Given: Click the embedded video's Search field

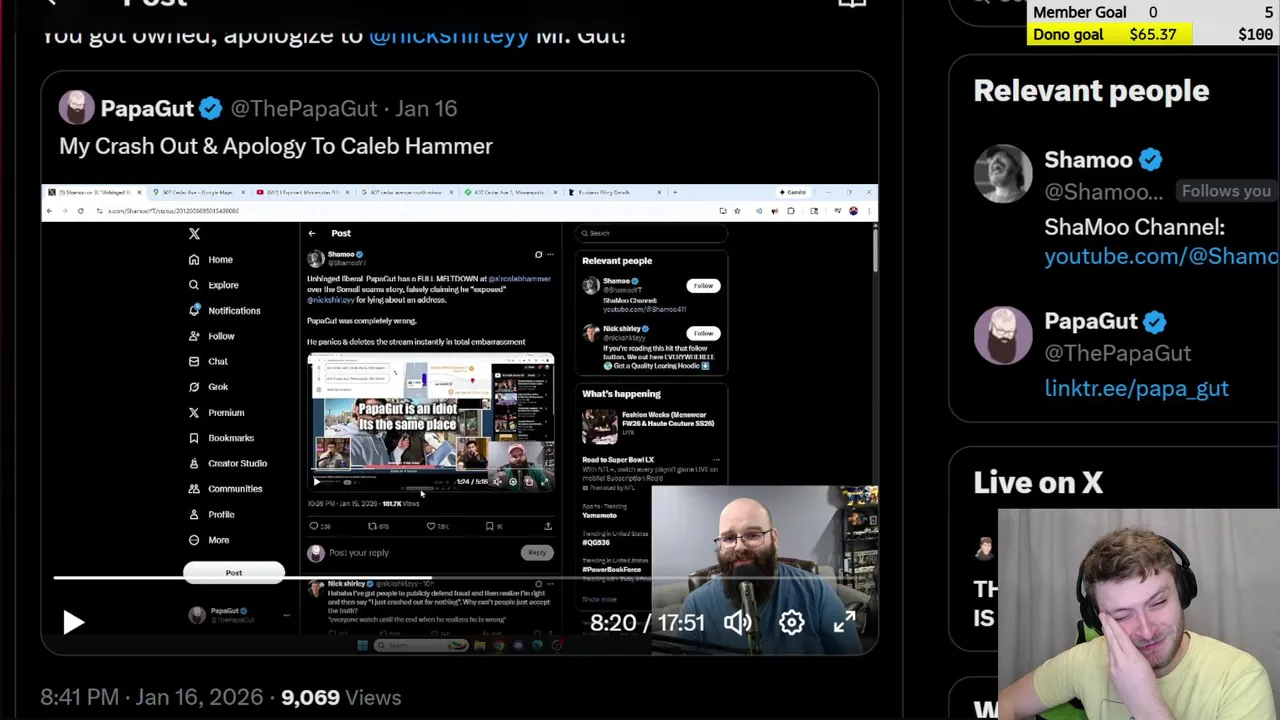Looking at the screenshot, I should point(651,233).
